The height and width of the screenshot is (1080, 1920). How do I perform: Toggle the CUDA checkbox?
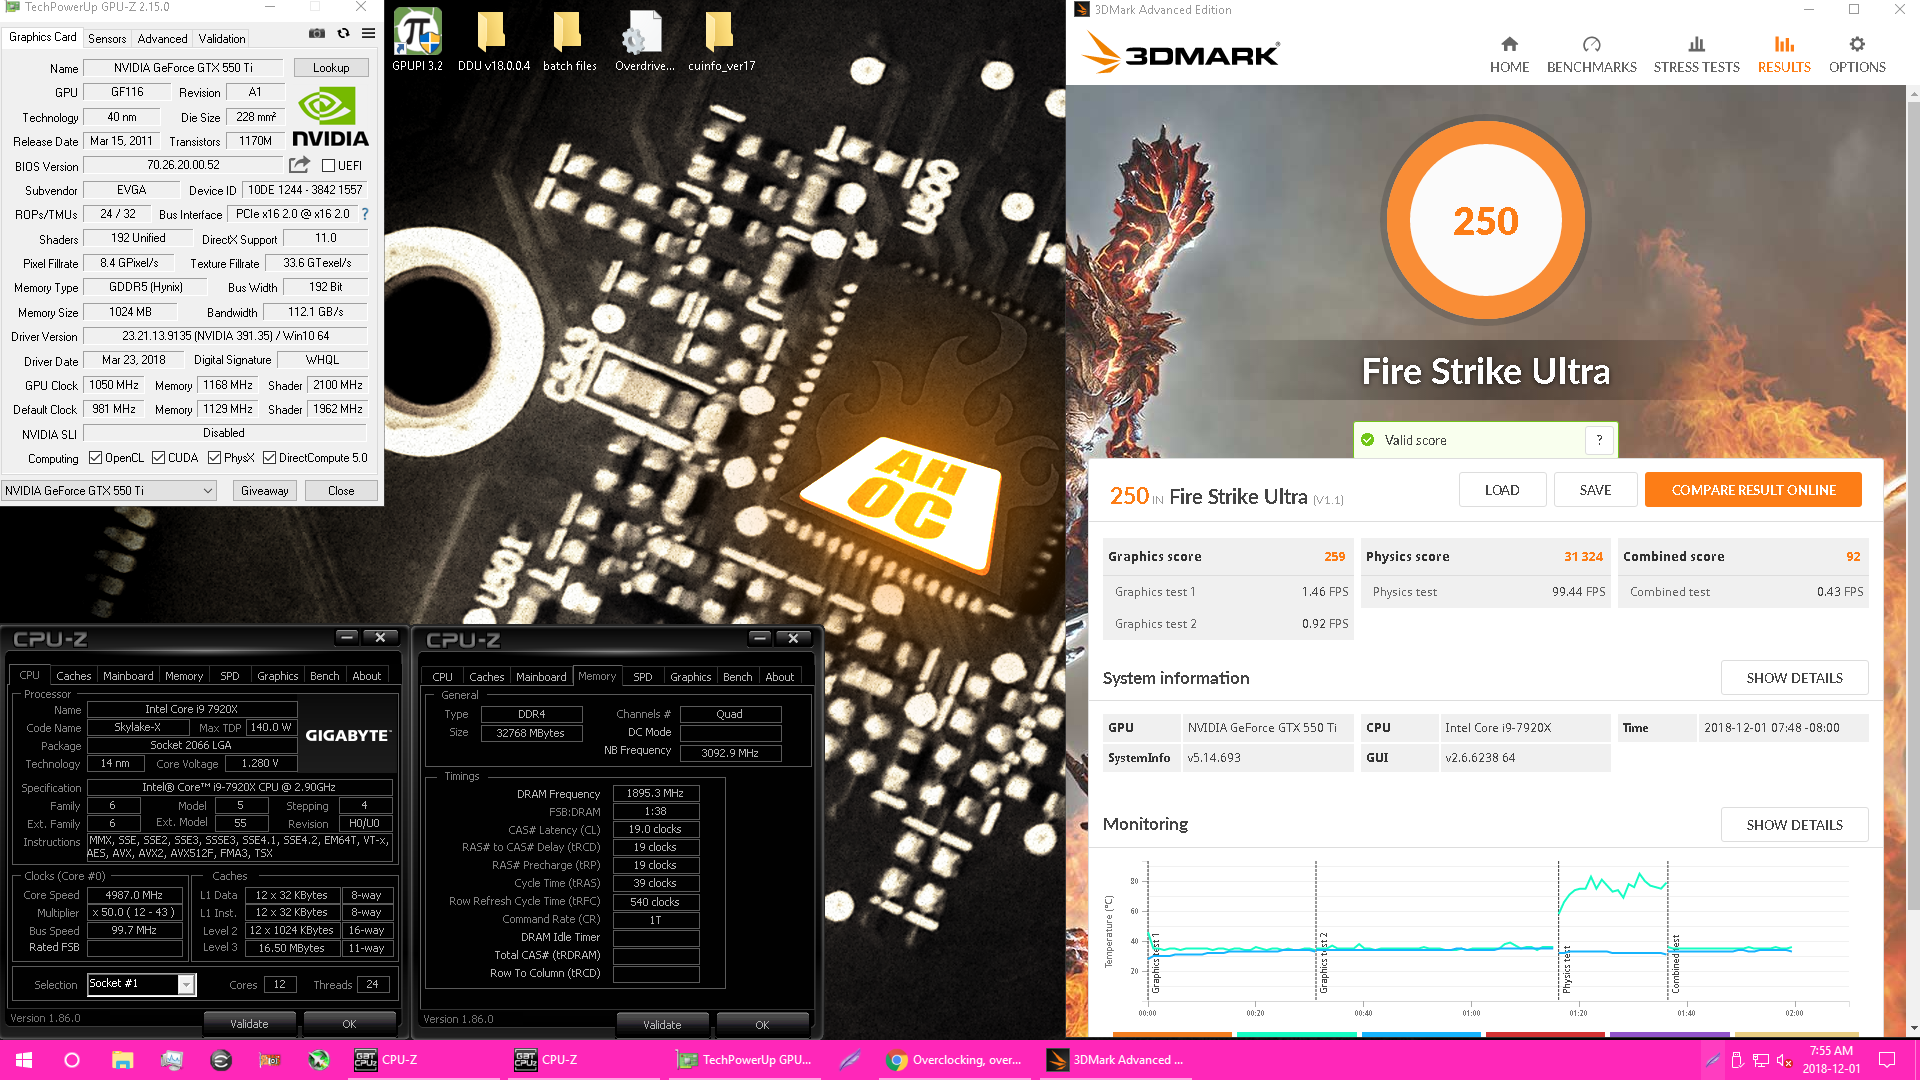(158, 458)
